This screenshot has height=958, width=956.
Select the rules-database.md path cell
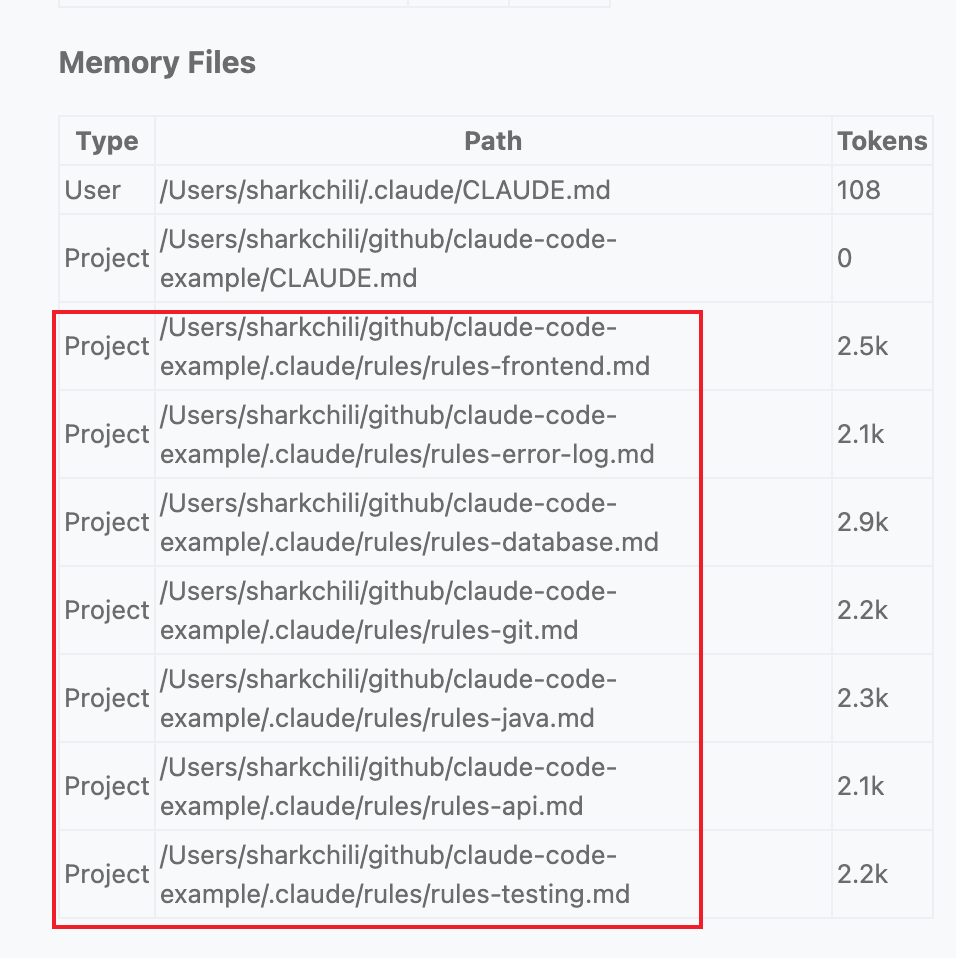pos(409,523)
